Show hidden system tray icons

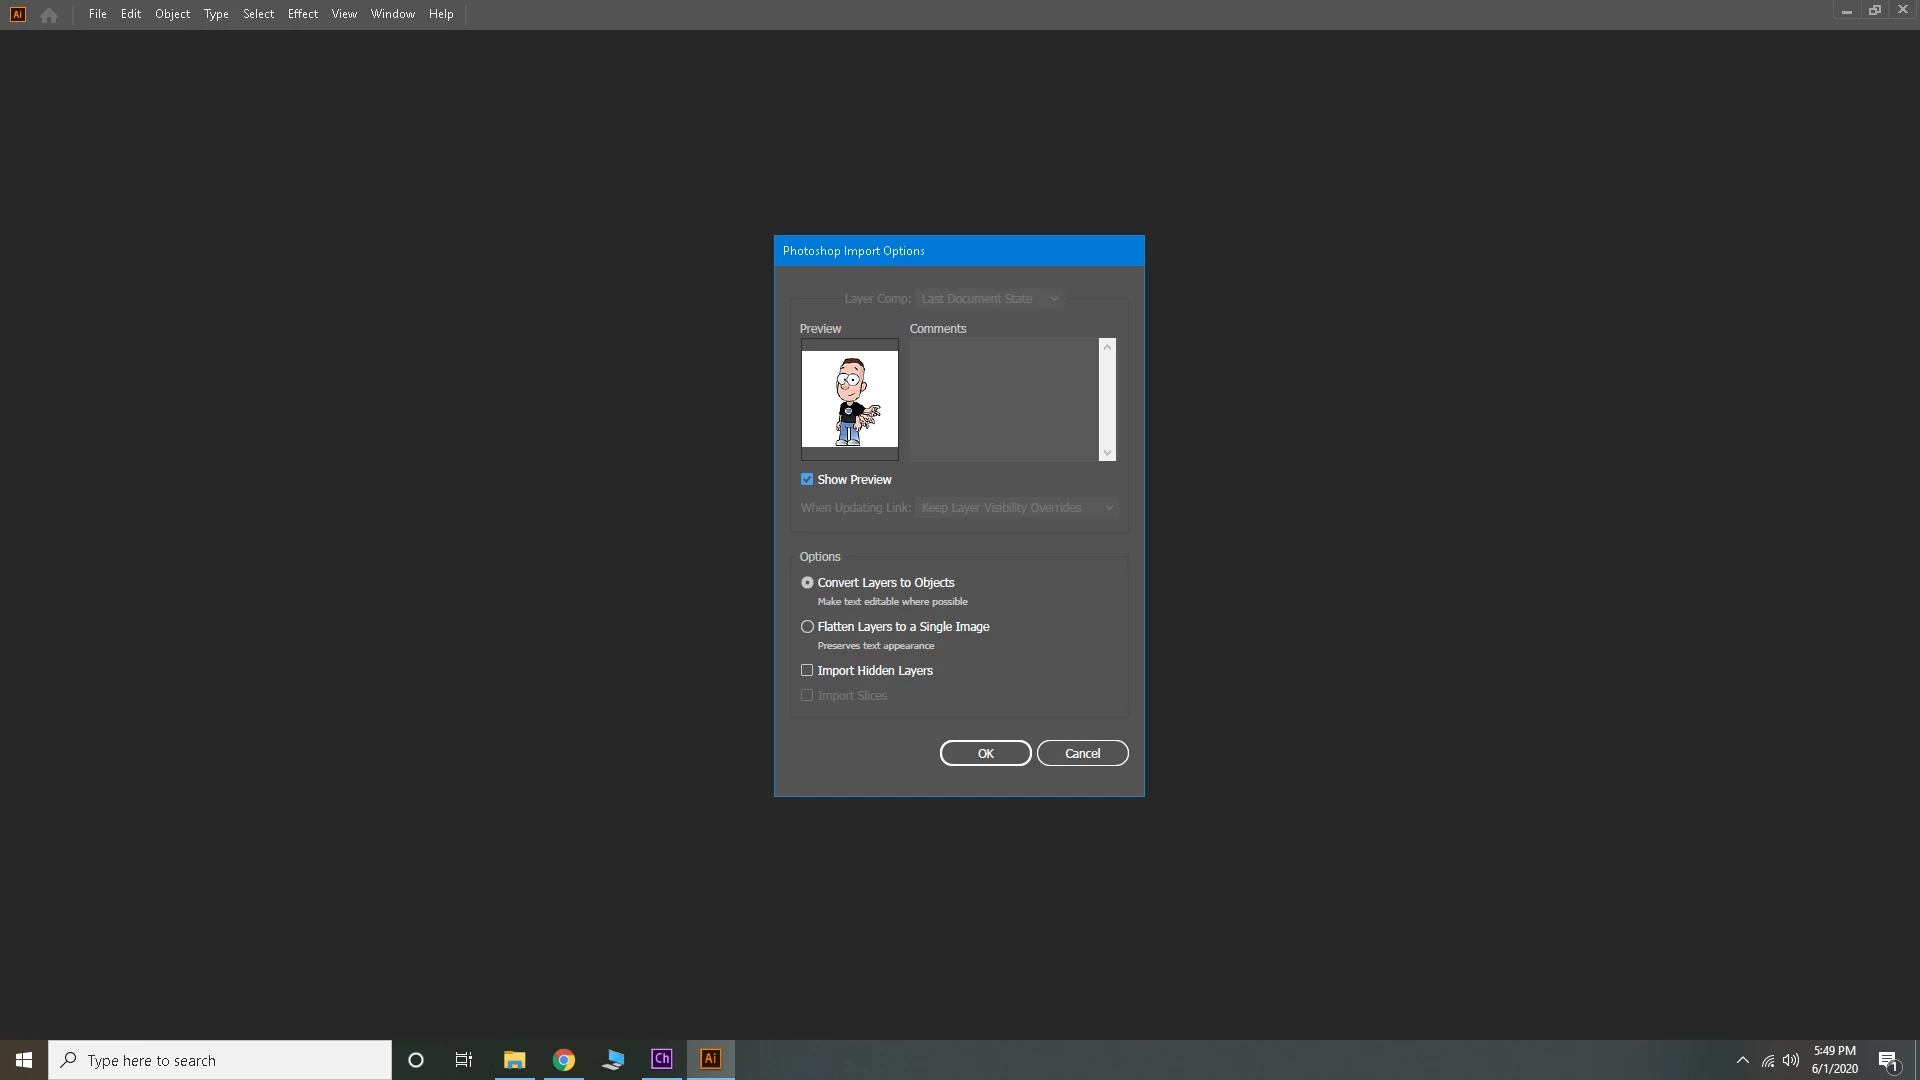point(1743,1060)
